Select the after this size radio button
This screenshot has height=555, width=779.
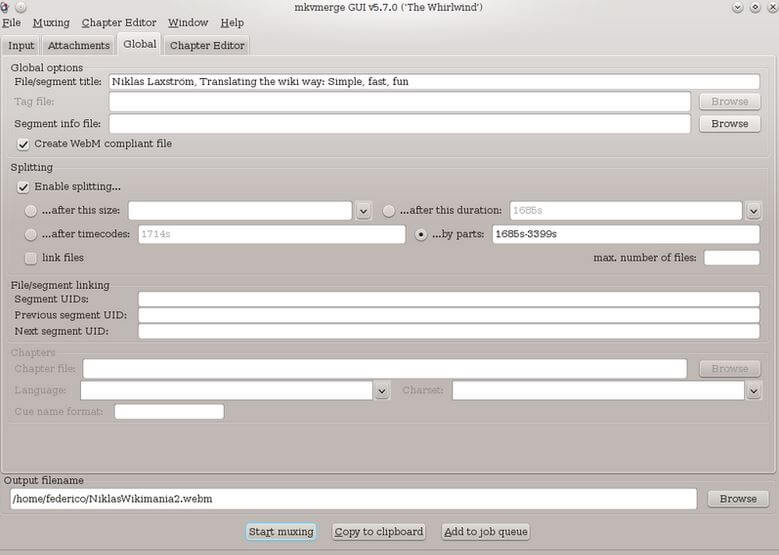[31, 211]
